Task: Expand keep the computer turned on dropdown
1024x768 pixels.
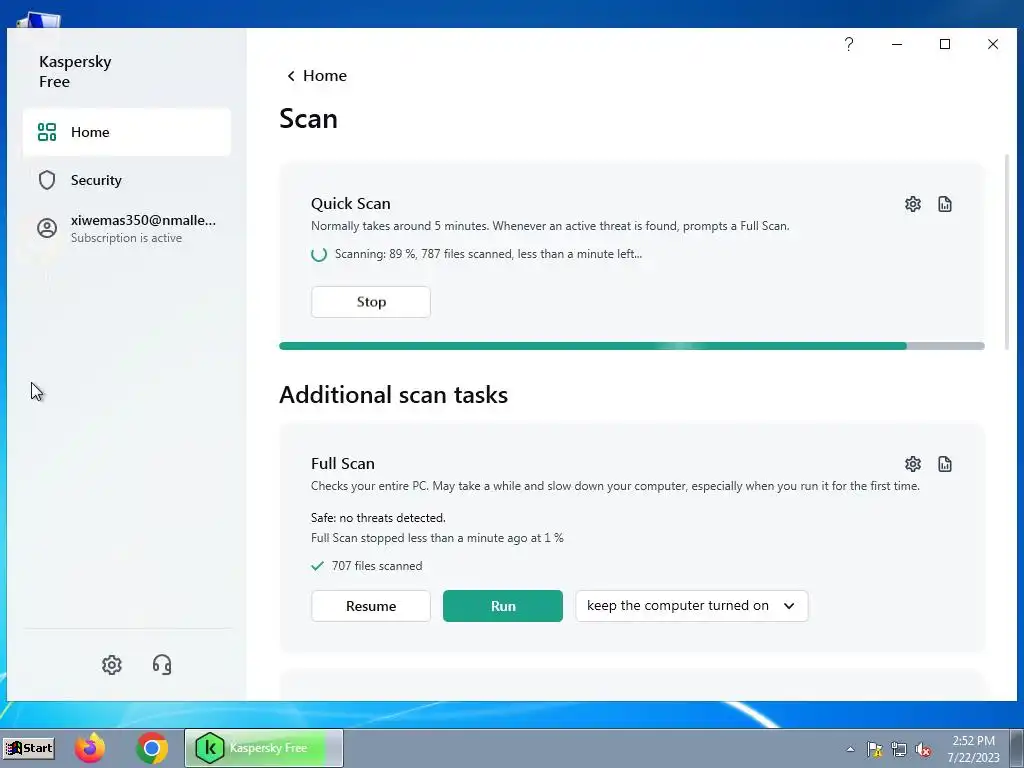Action: click(x=692, y=606)
